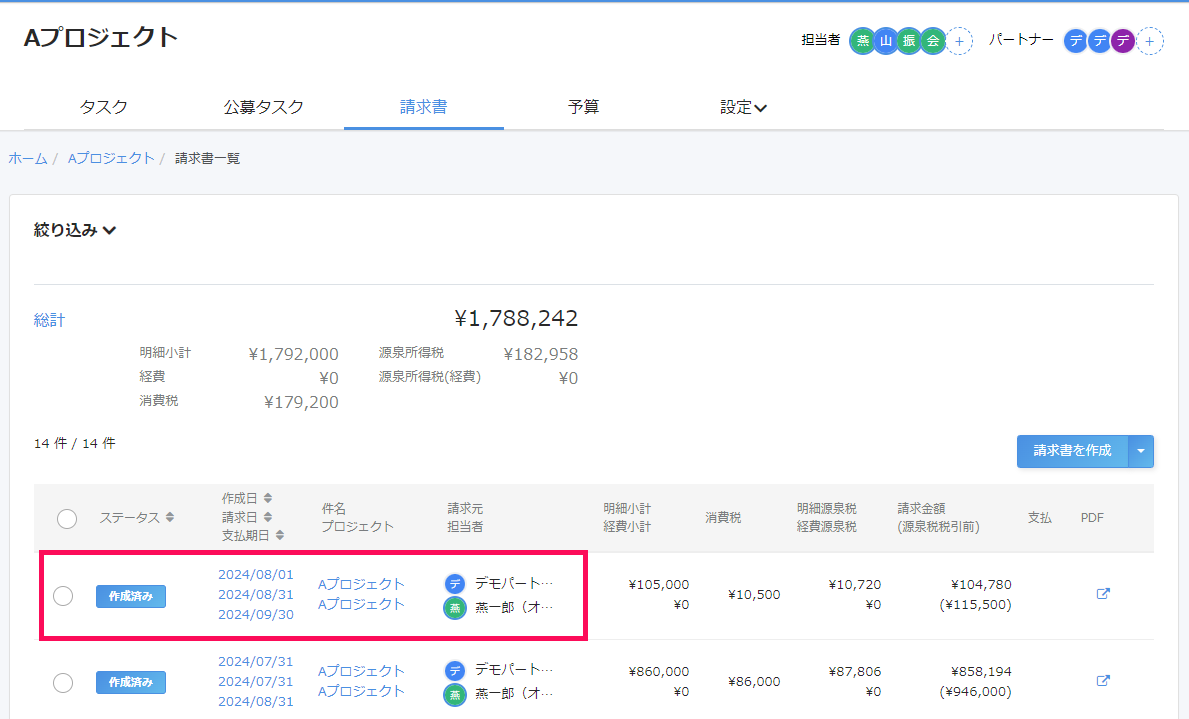Select the 請求書 tab

tap(424, 107)
